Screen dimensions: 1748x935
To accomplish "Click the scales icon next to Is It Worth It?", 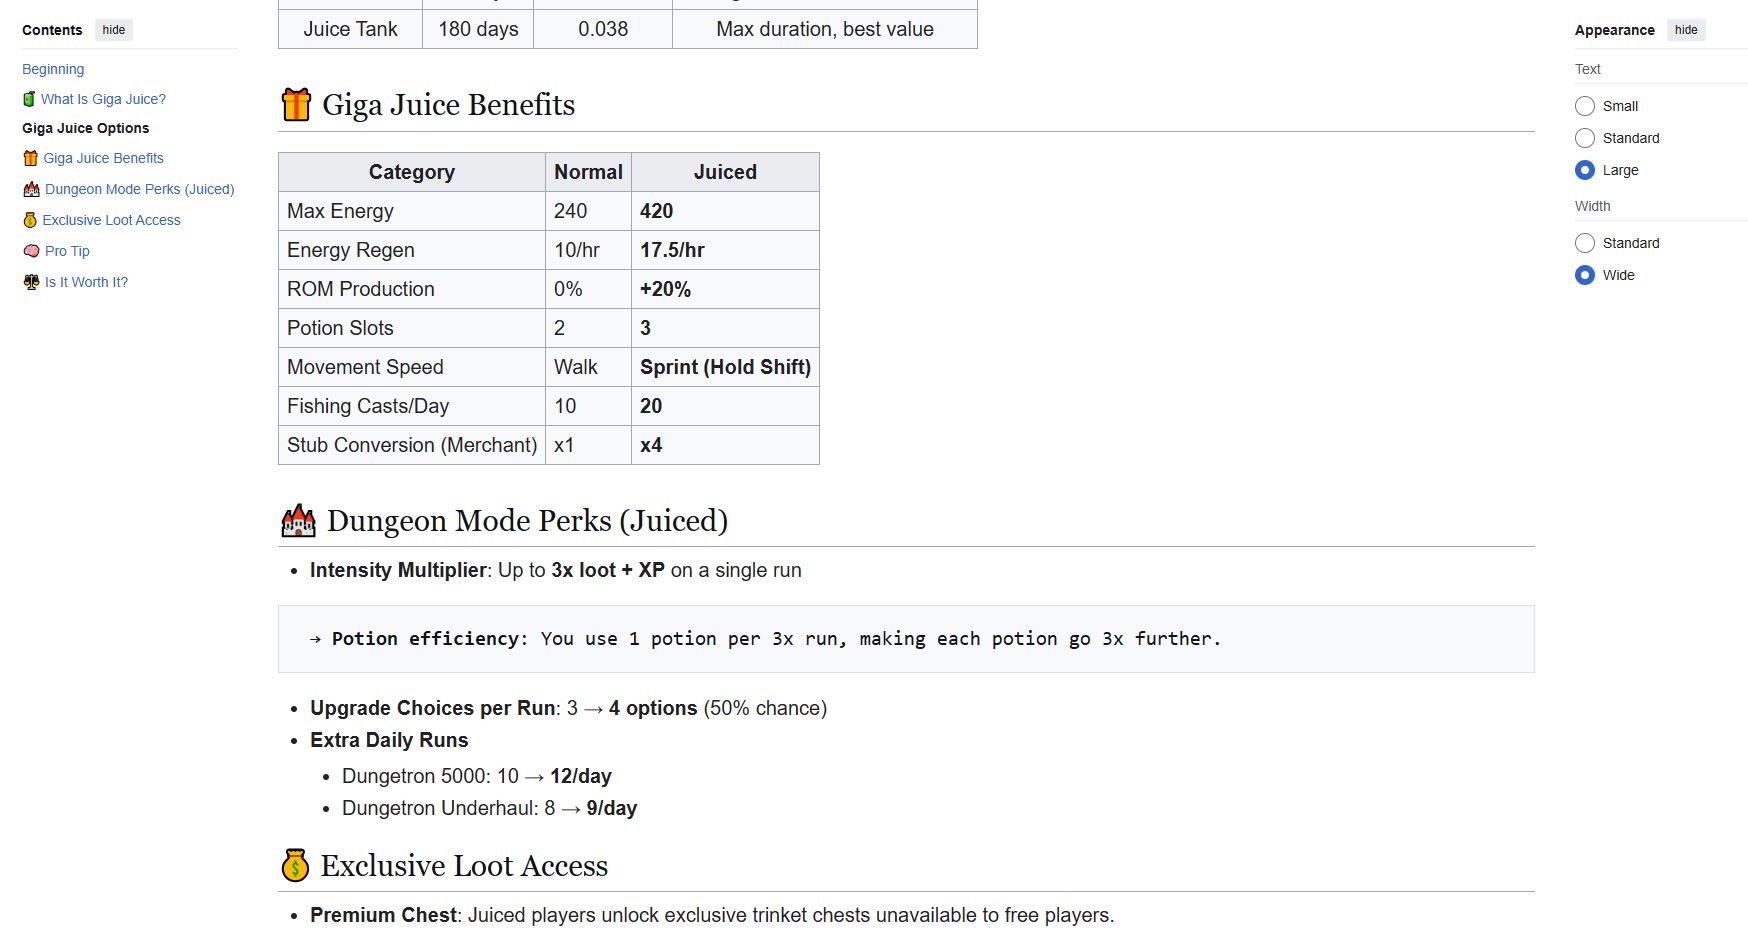I will (31, 282).
